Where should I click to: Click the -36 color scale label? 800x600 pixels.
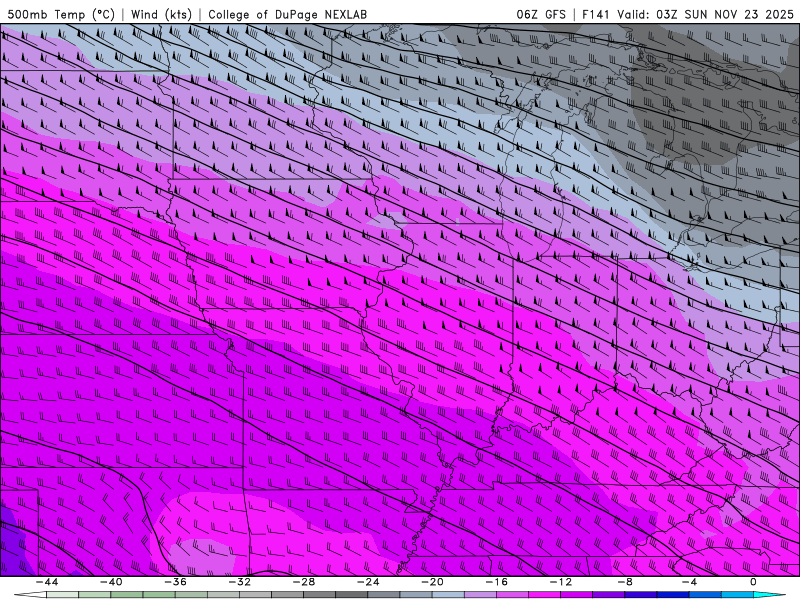175,582
